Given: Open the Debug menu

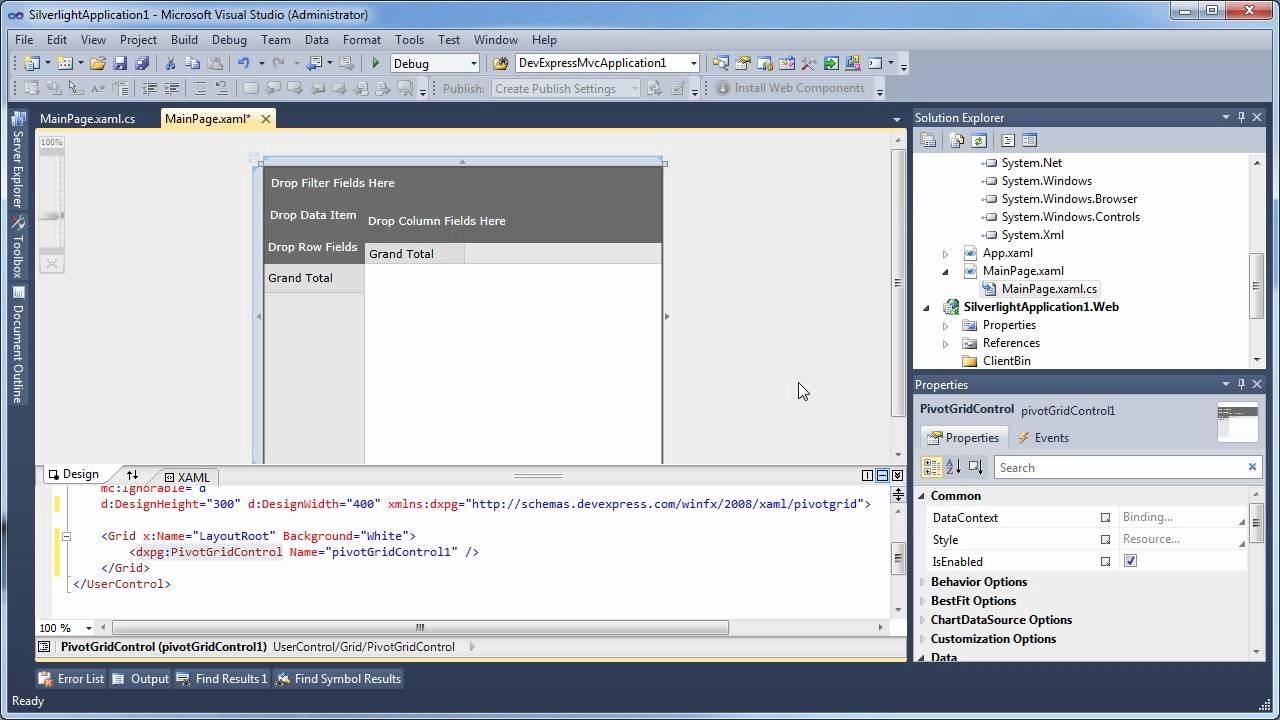Looking at the screenshot, I should coord(229,40).
